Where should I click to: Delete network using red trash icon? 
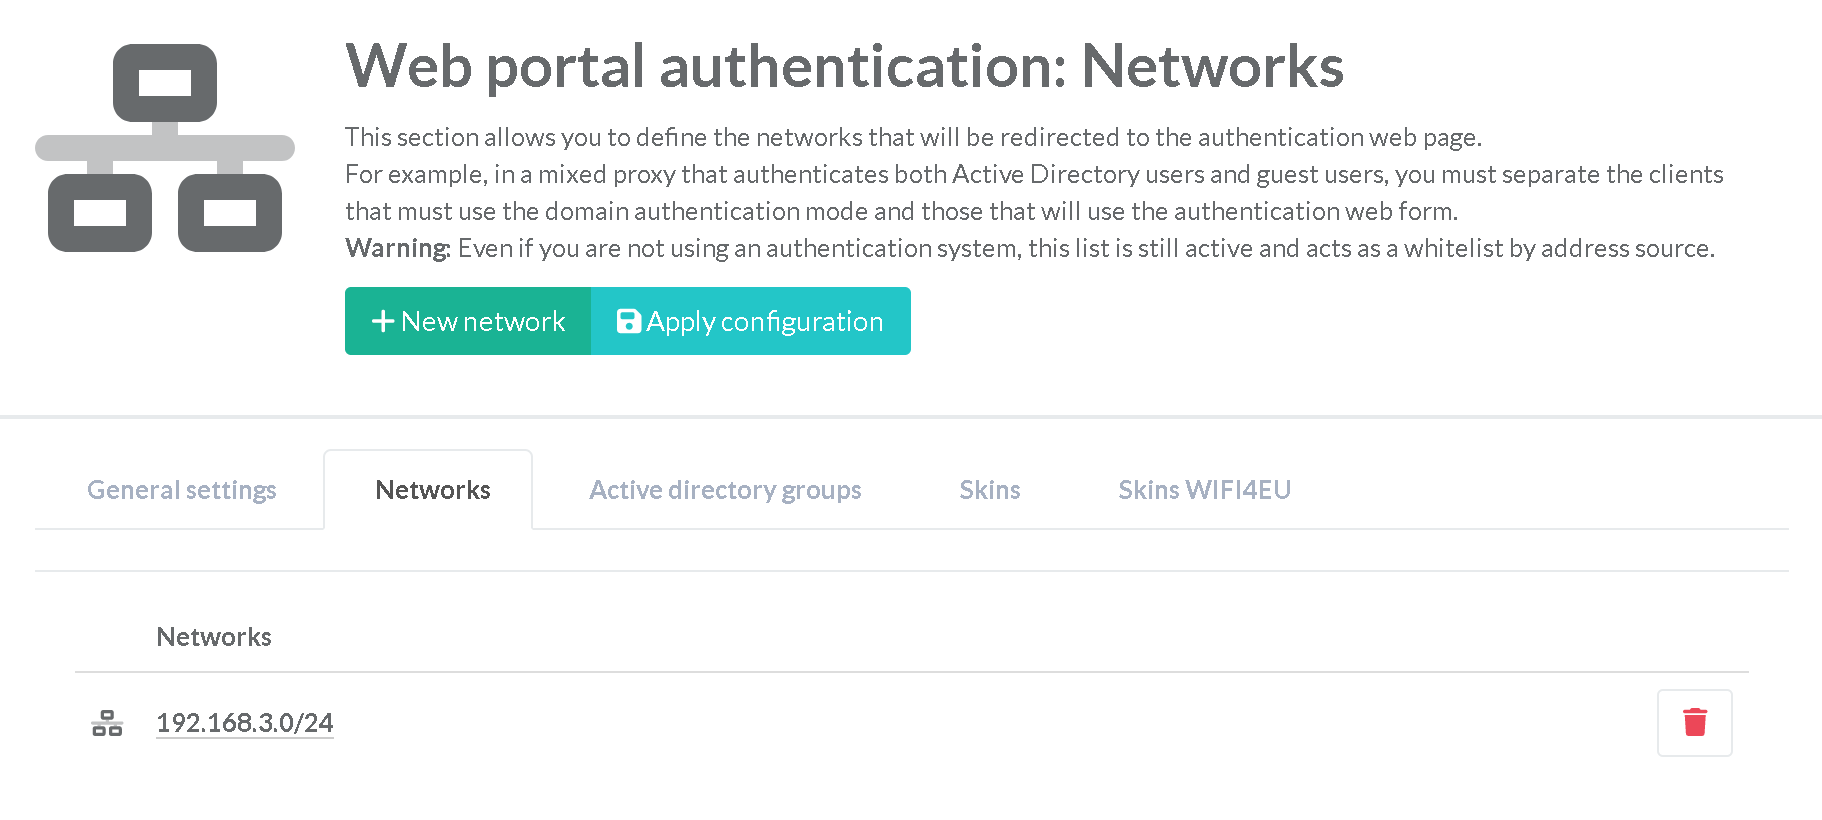[x=1694, y=722]
